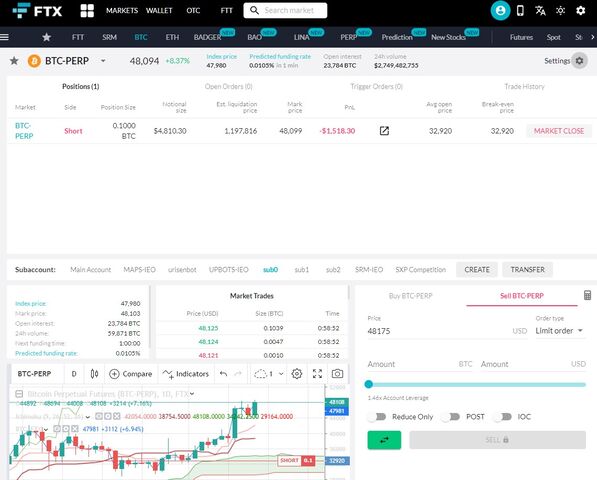597x480 pixels.
Task: Select the Futures category tab
Action: 521,37
